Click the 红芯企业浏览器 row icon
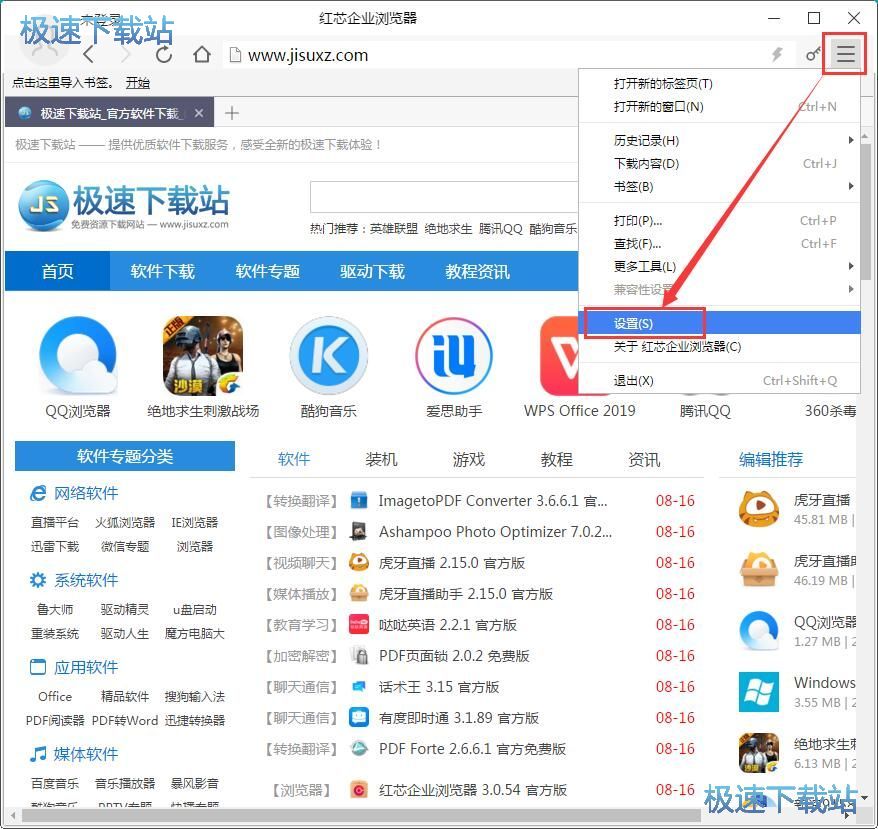878x829 pixels. click(358, 789)
